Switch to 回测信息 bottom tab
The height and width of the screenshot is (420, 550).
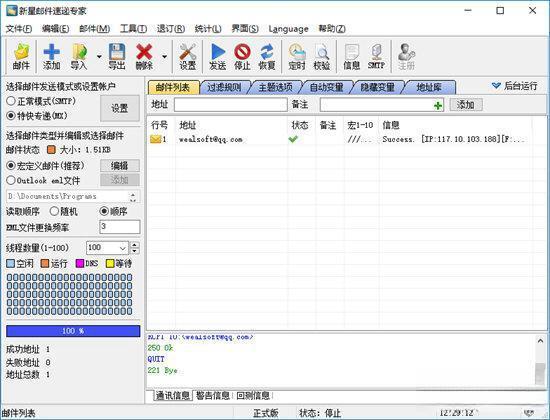253,396
